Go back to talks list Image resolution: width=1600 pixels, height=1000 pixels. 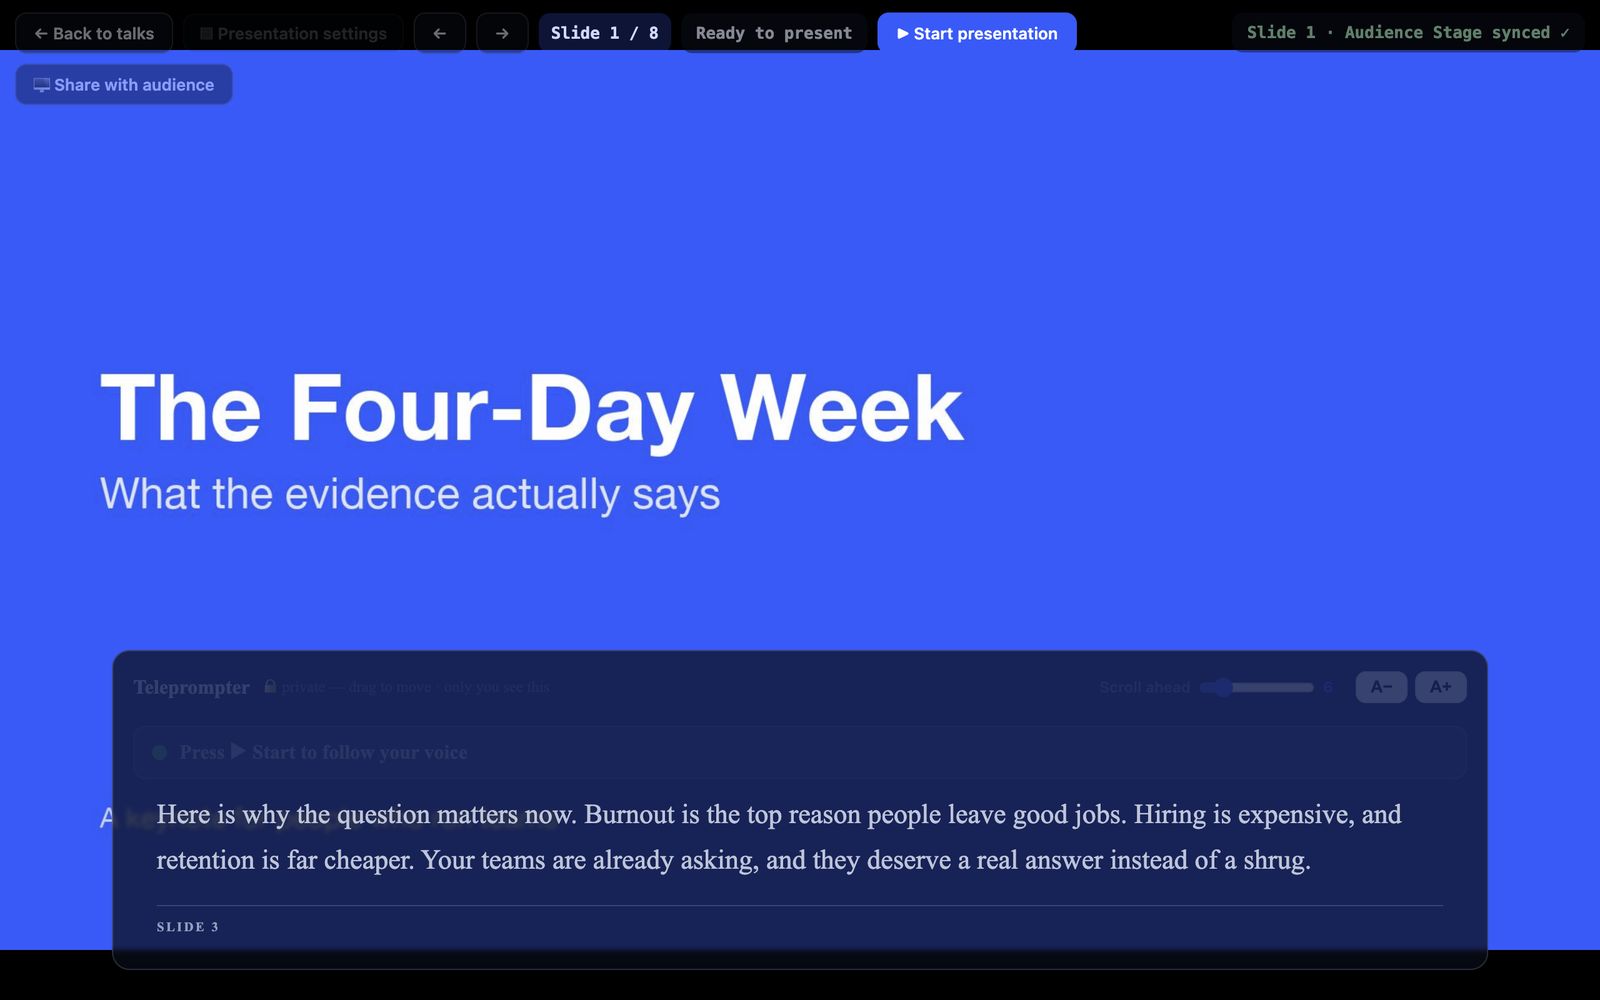tap(94, 33)
